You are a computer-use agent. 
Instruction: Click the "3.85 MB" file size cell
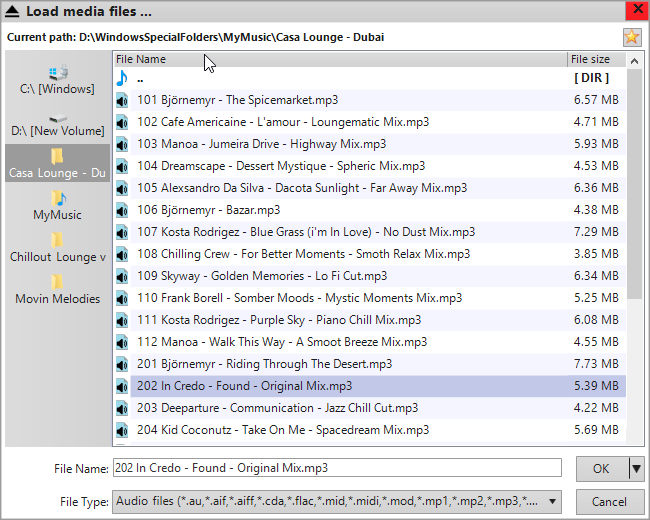(x=596, y=254)
